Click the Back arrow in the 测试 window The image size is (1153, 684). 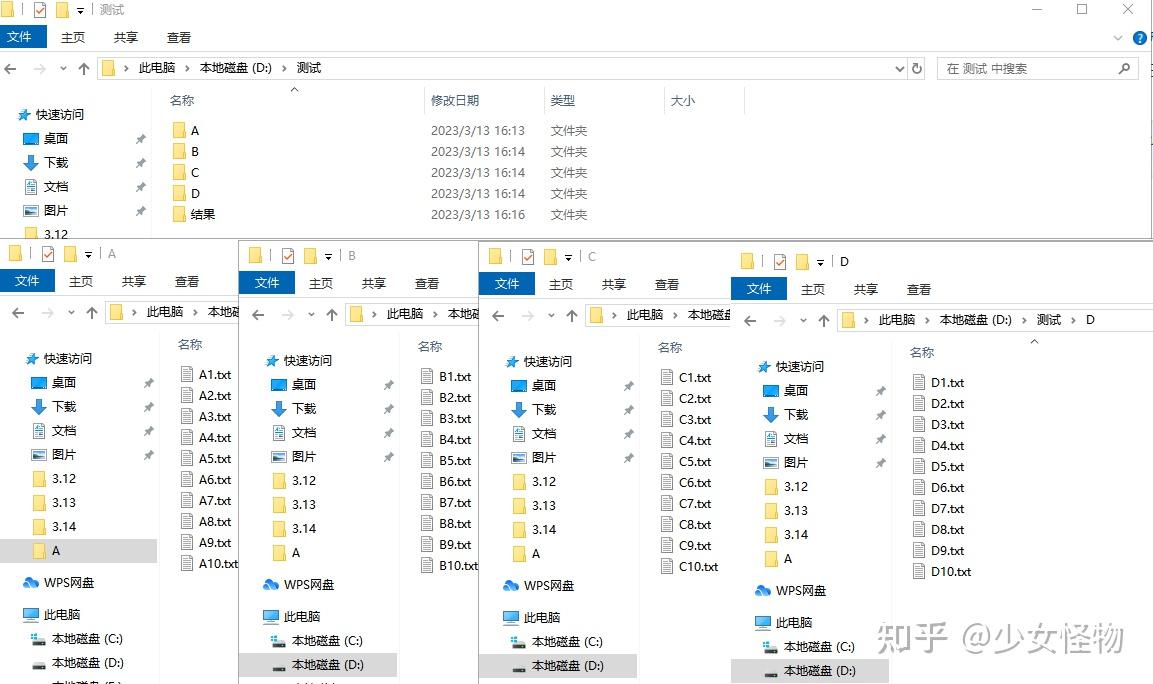pos(11,67)
